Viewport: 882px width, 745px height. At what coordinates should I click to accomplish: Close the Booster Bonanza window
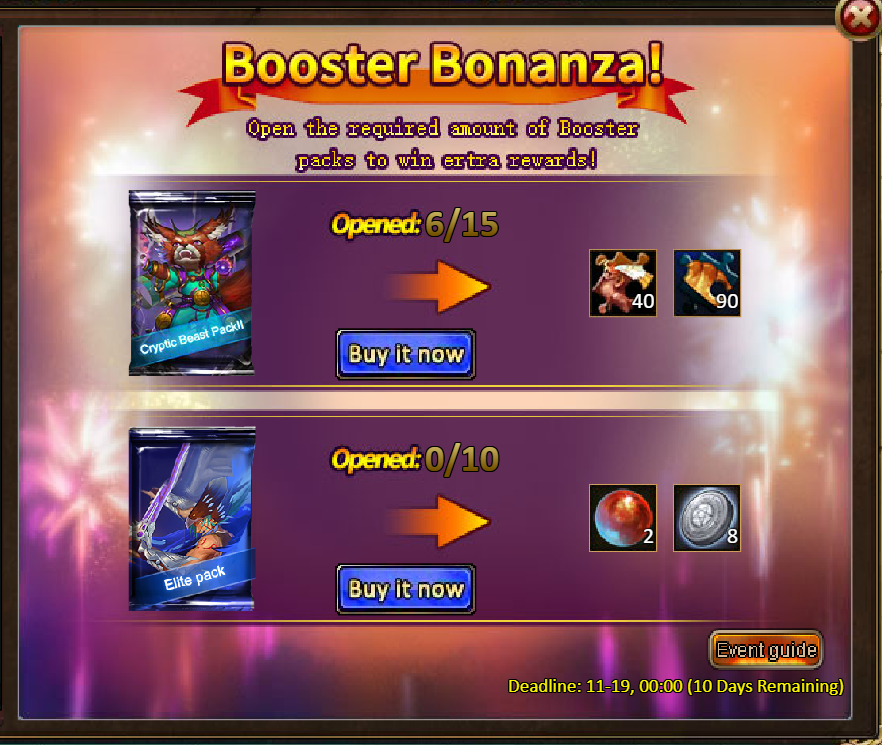click(859, 19)
